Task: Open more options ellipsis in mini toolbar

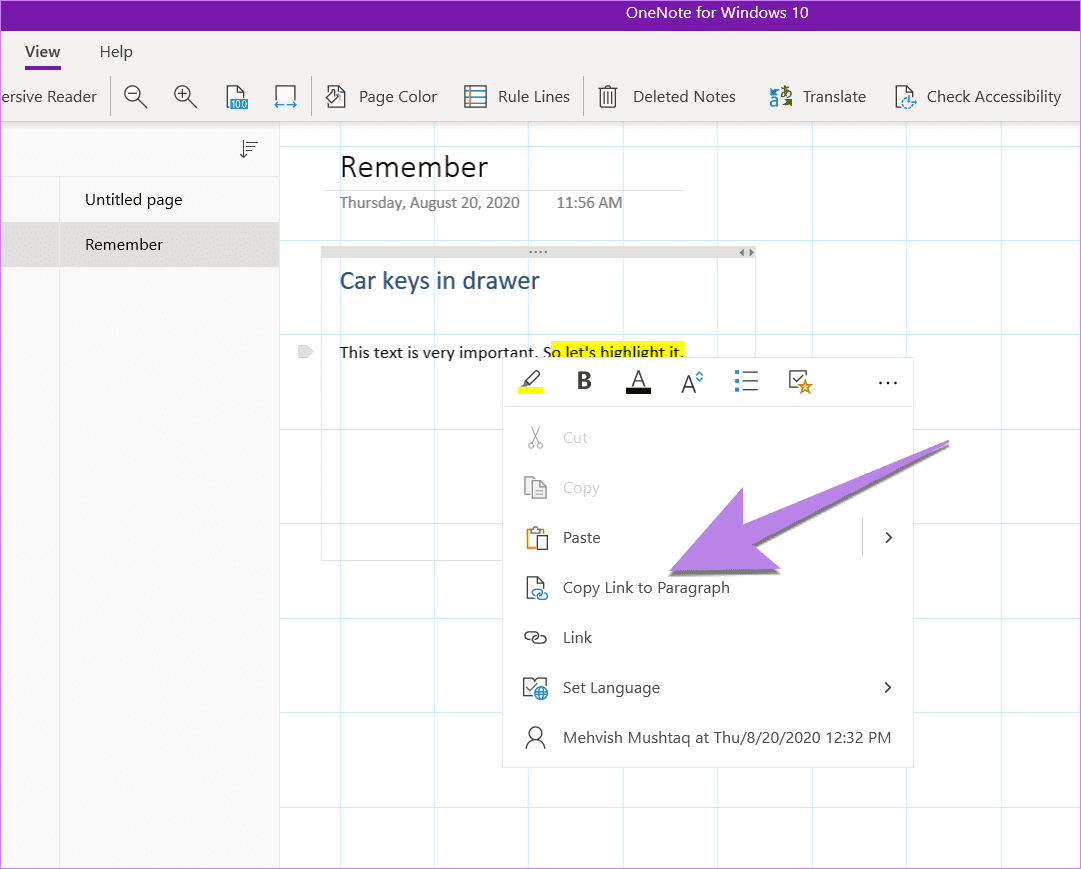Action: tap(888, 383)
